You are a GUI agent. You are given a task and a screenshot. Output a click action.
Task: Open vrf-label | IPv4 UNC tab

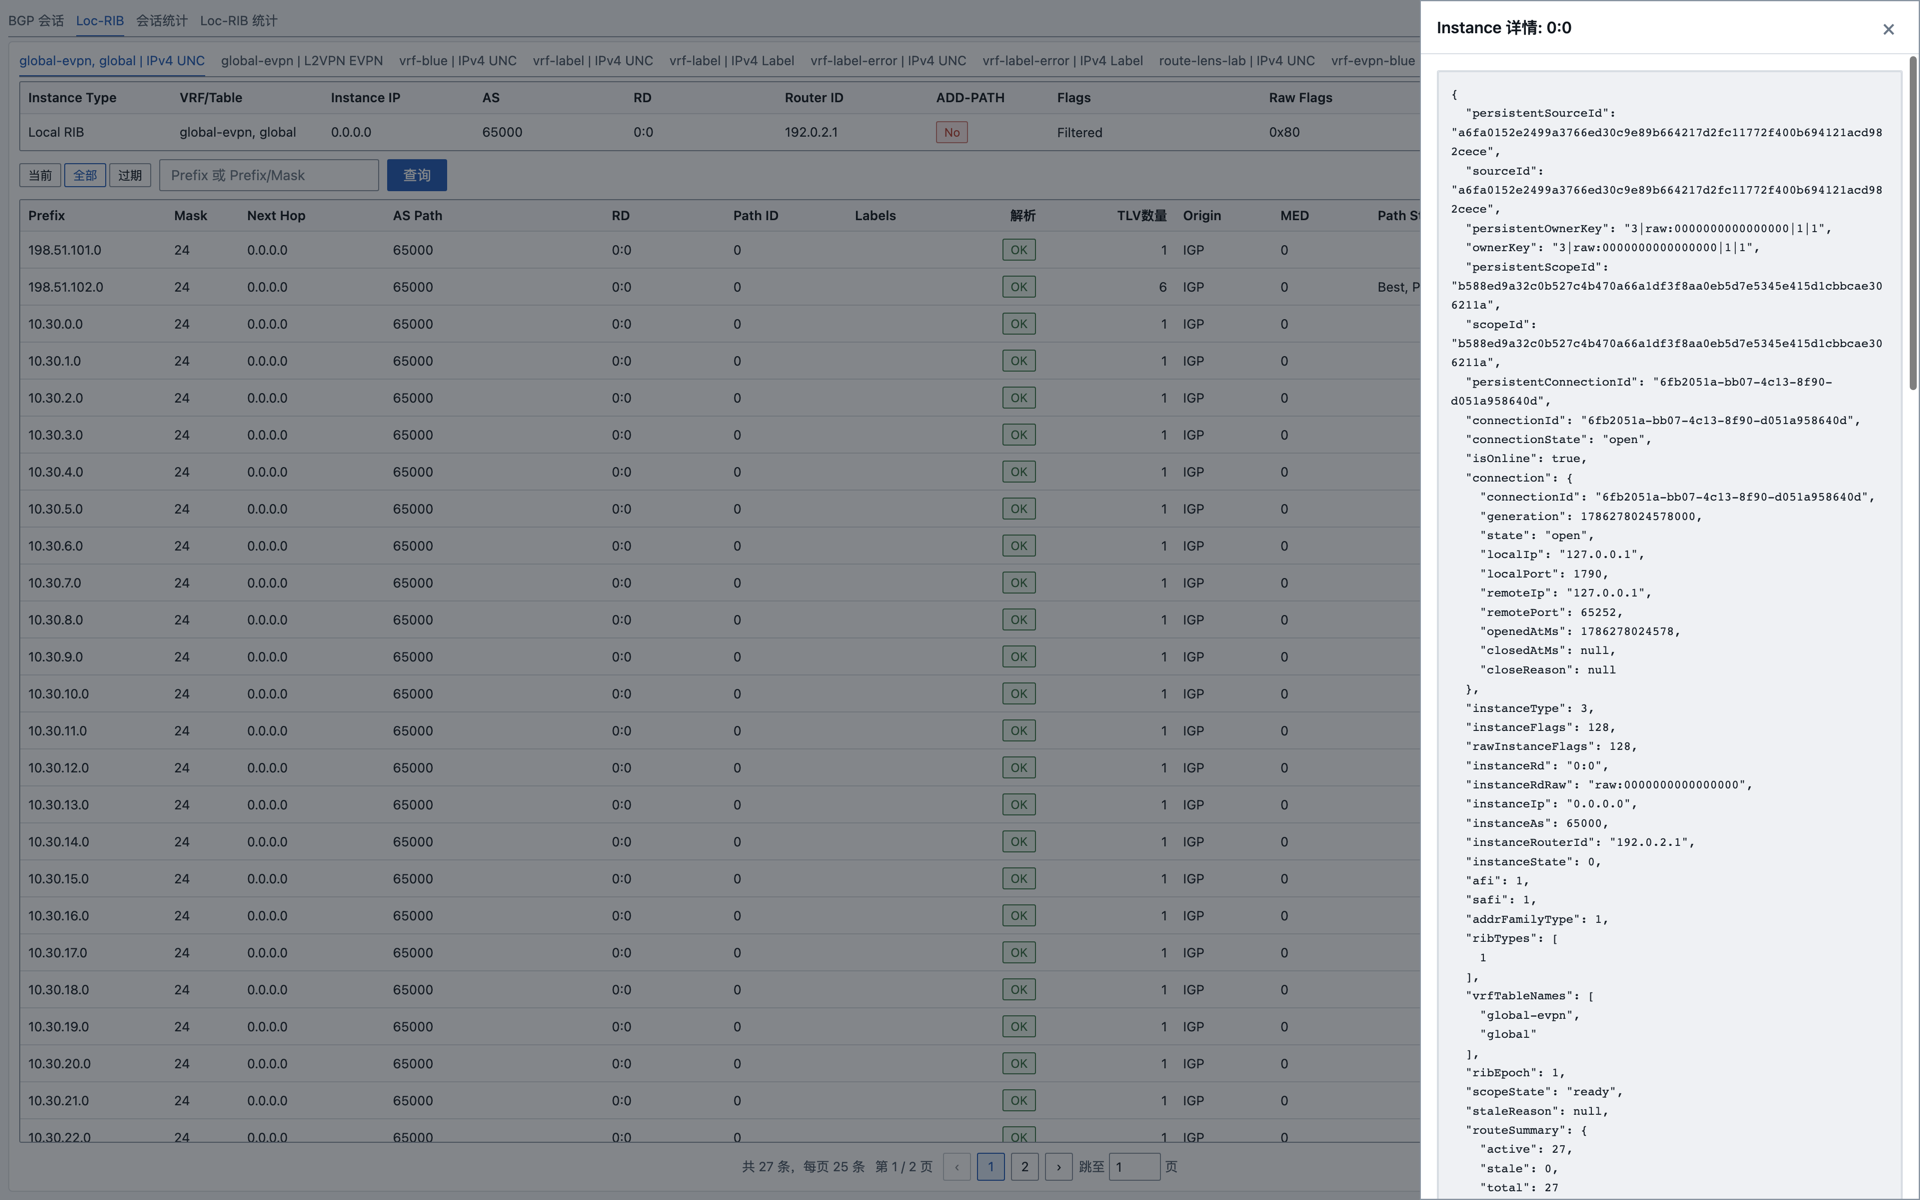pyautogui.click(x=593, y=60)
